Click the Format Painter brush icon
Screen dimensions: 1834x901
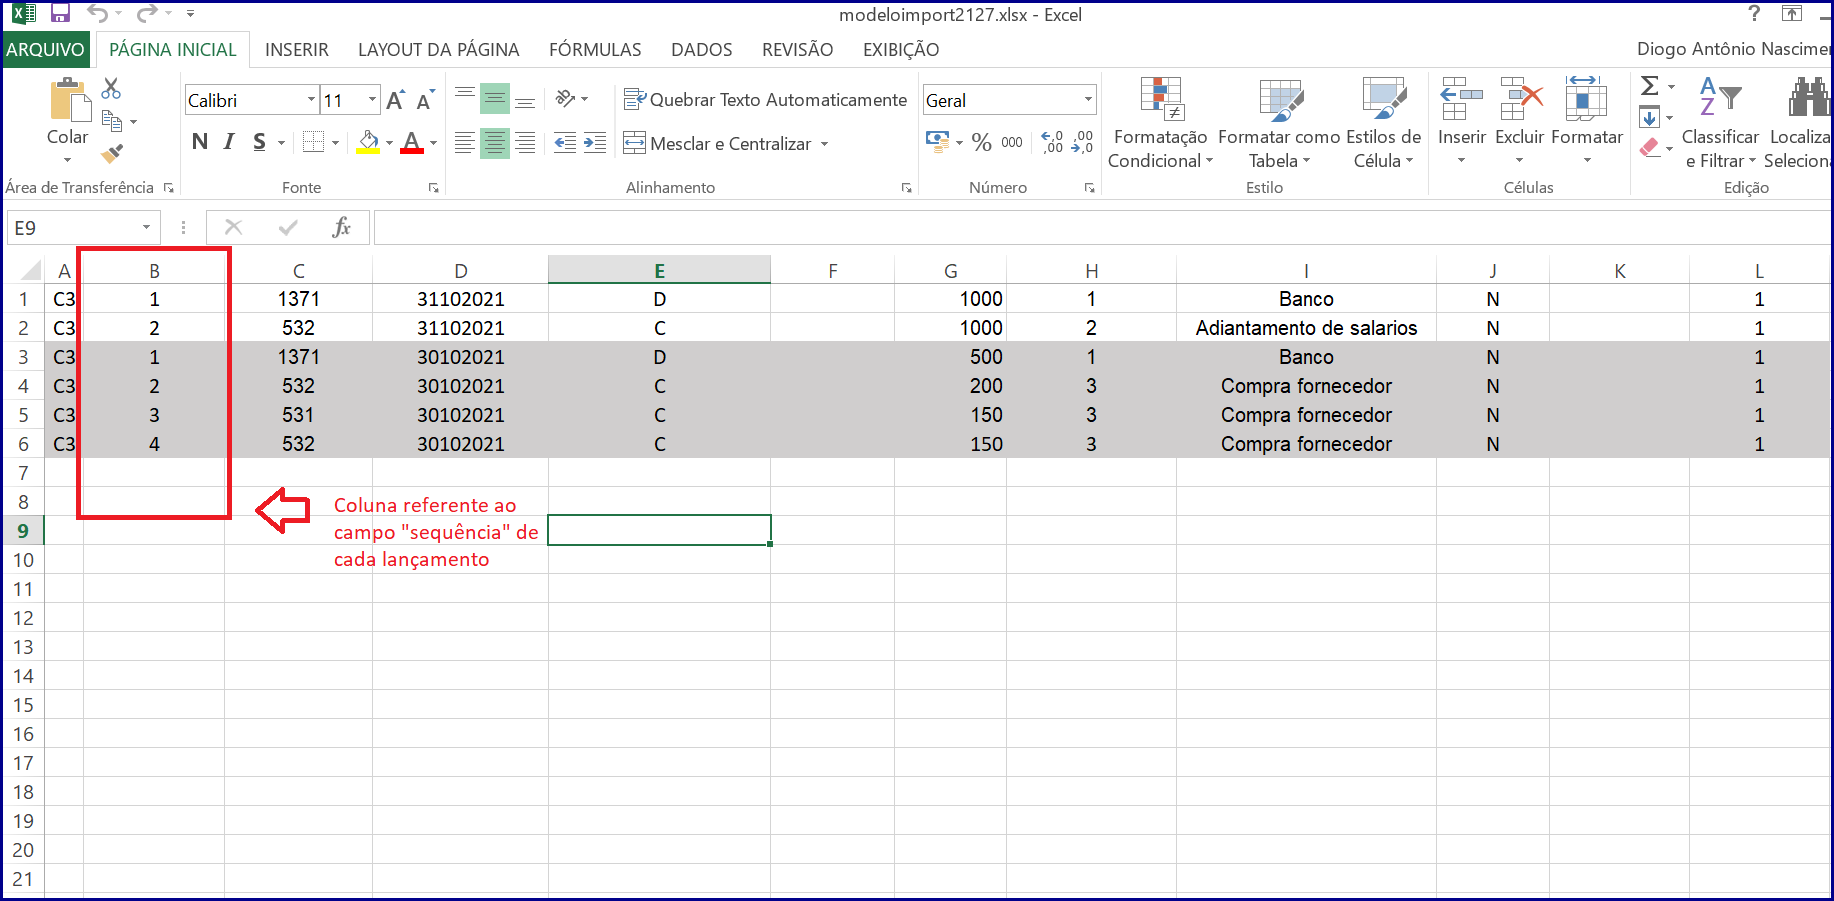click(x=112, y=154)
